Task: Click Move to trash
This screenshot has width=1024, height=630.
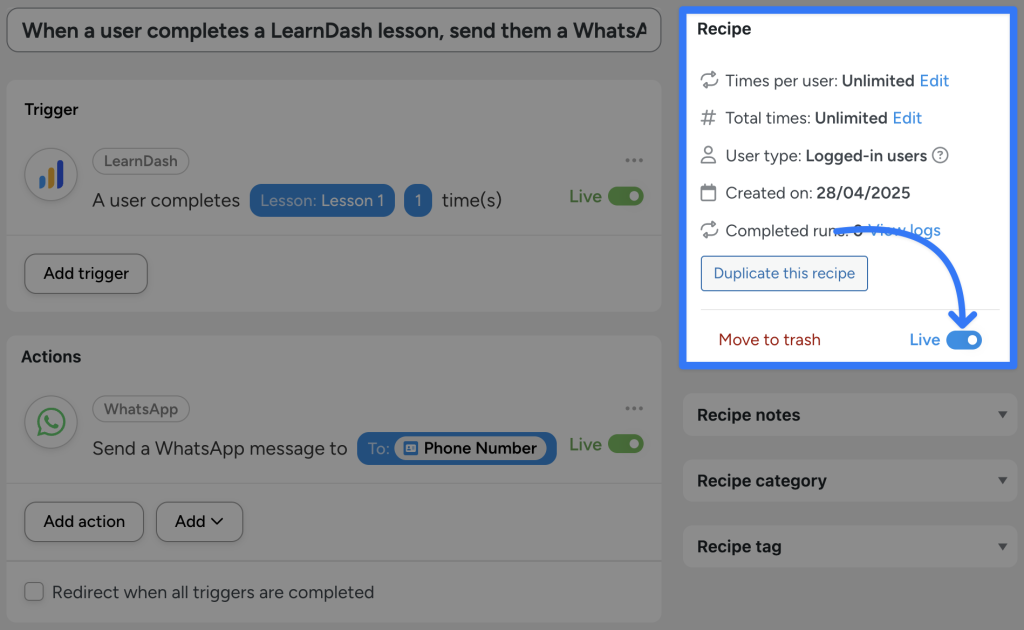Action: (x=769, y=339)
